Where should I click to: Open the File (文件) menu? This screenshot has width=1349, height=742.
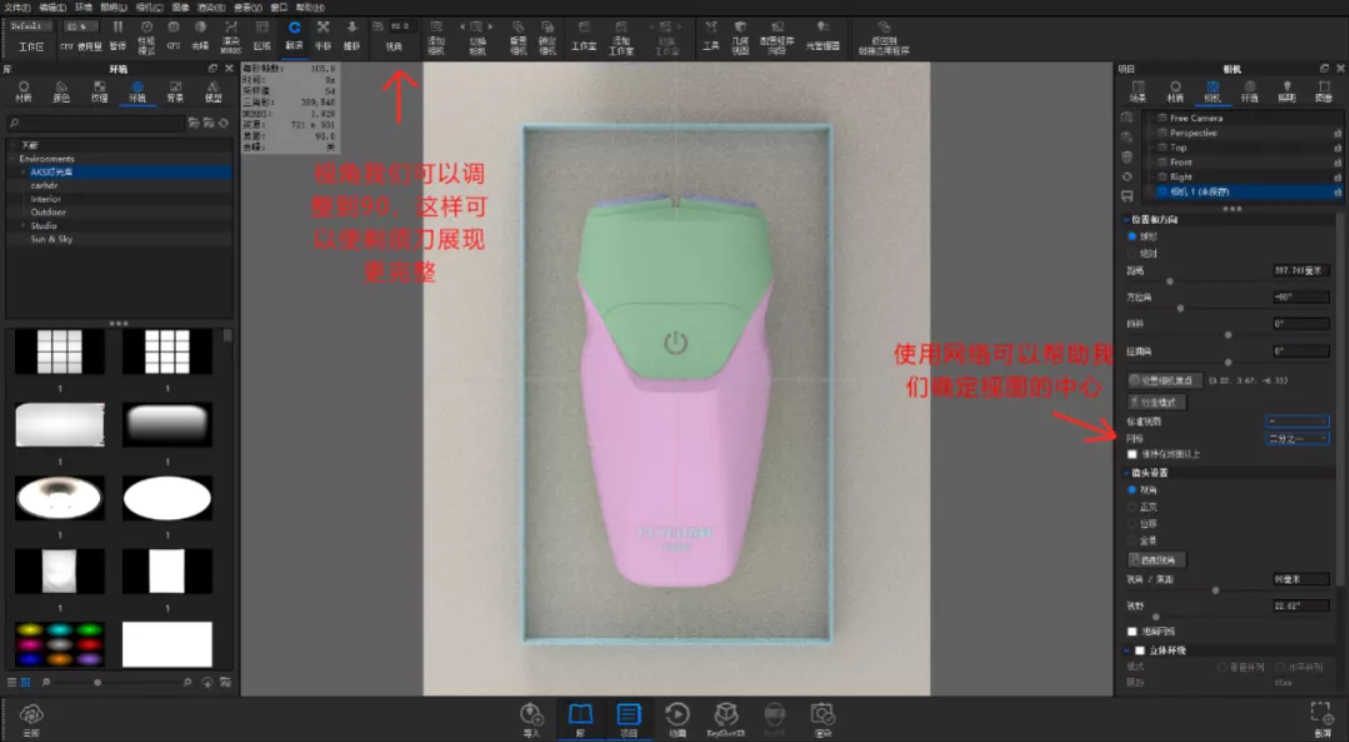point(18,7)
